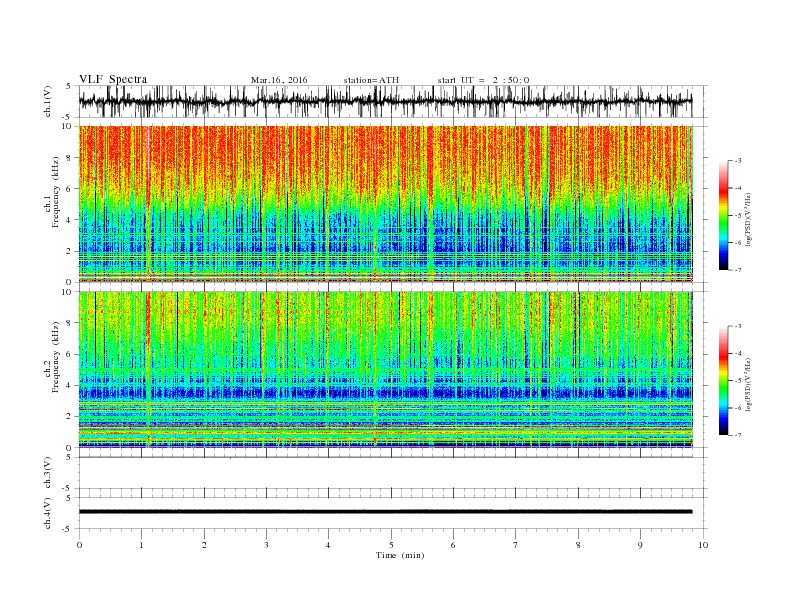Click the "-5" tick on ch.4(V) axis
The image size is (792, 612).
68,529
